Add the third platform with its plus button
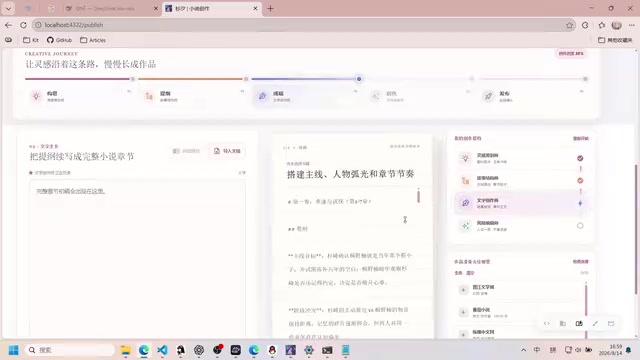640x360 pixels. pyautogui.click(x=463, y=334)
